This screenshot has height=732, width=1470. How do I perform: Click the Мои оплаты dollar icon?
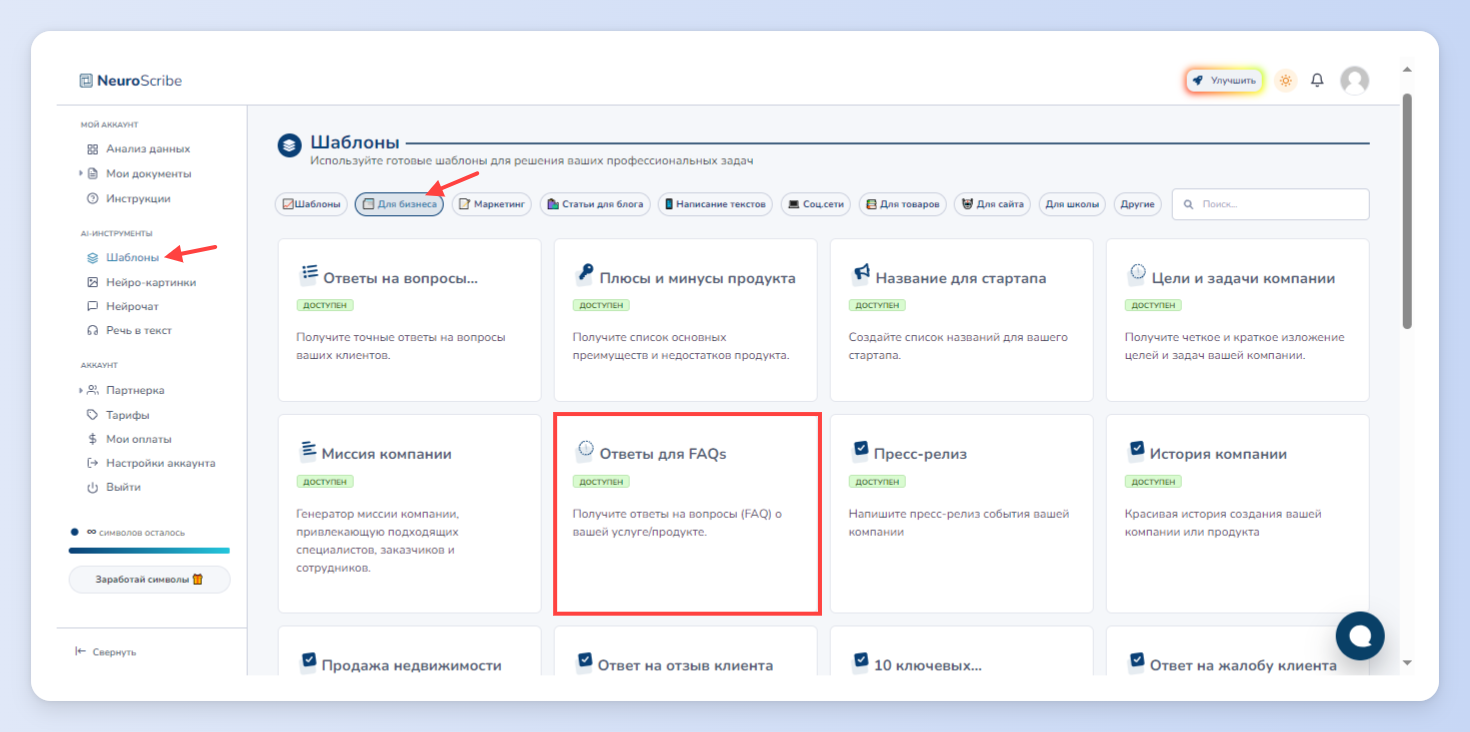(x=93, y=439)
